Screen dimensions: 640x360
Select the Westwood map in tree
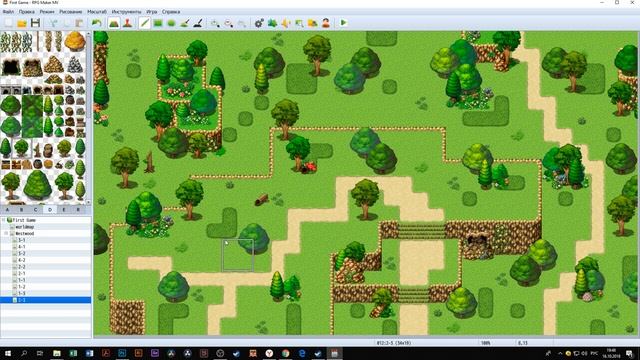pyautogui.click(x=24, y=233)
